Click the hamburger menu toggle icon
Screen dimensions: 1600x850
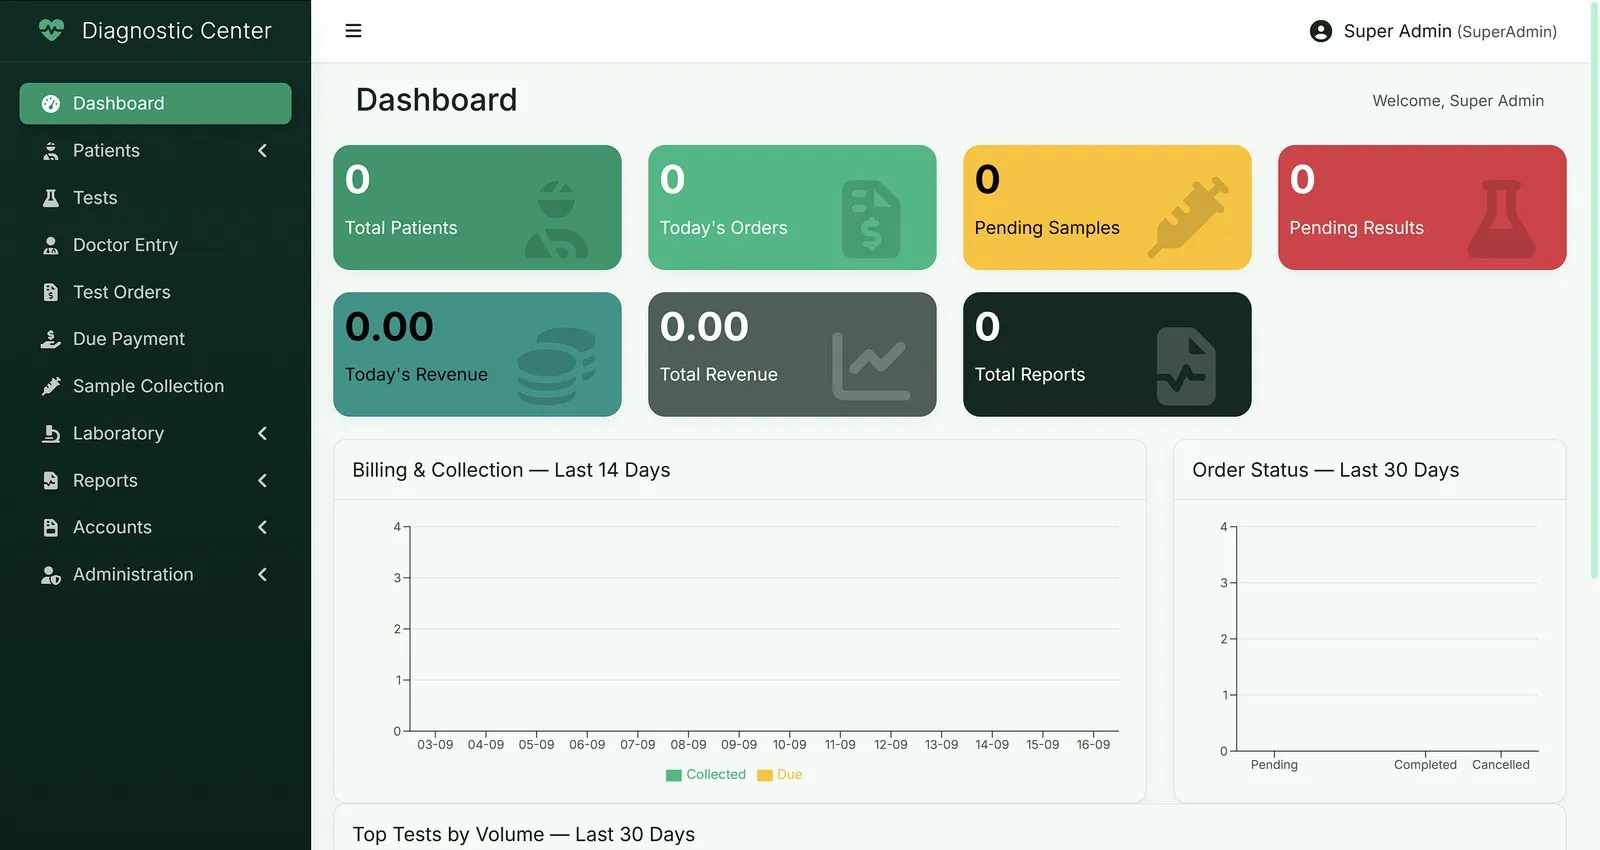pos(353,31)
